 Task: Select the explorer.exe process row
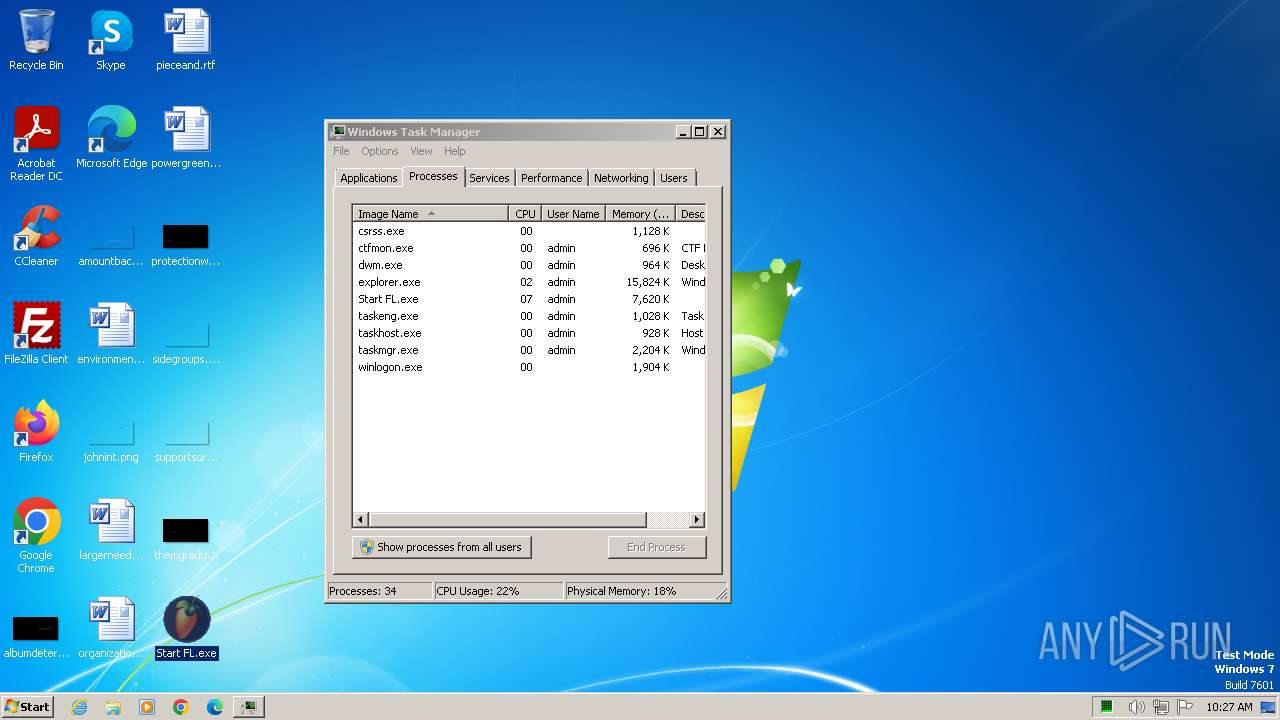point(529,282)
